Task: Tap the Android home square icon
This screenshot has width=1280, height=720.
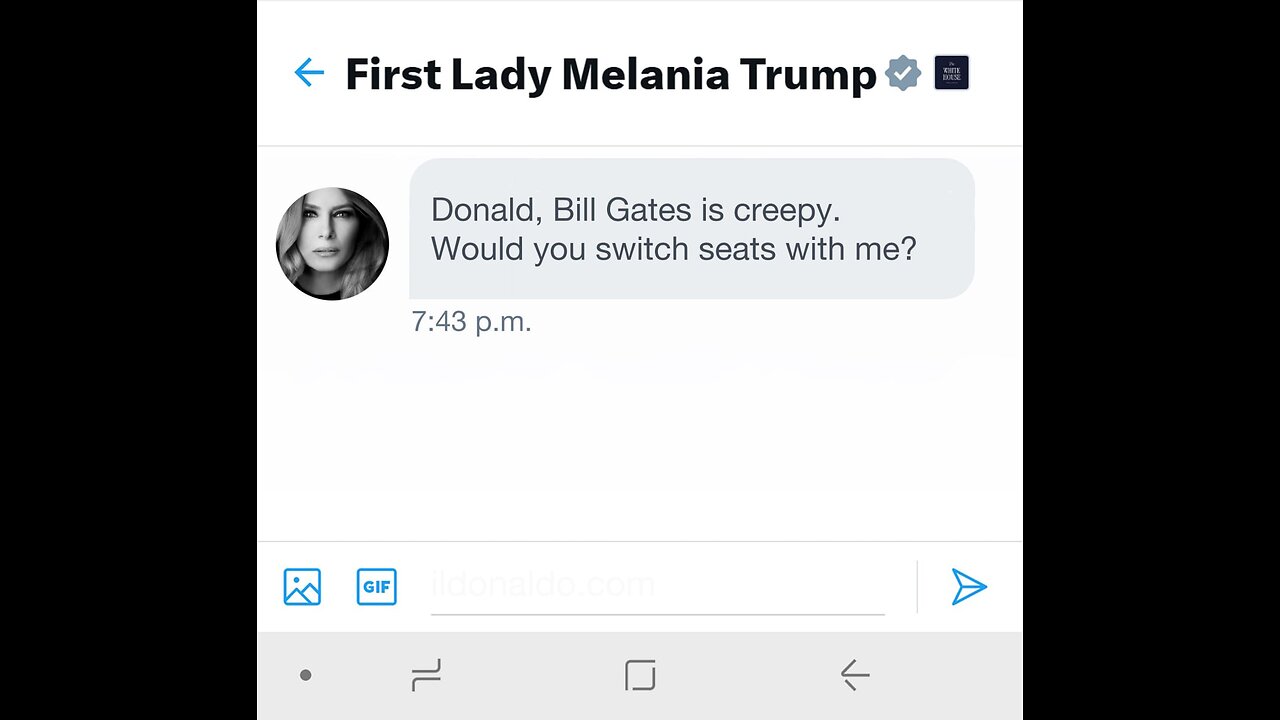Action: click(640, 676)
